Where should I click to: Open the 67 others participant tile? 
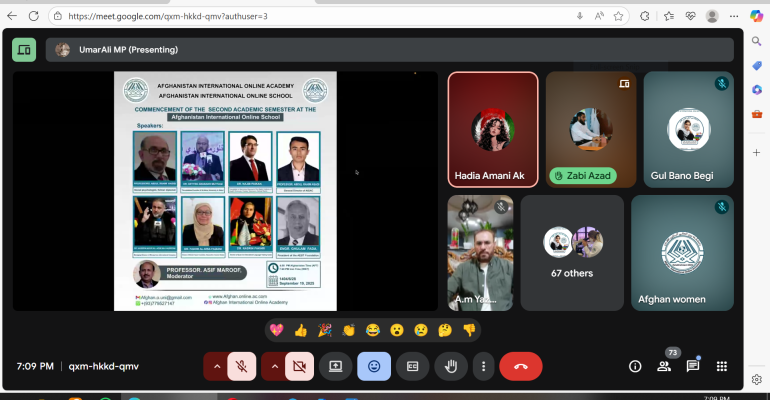tap(572, 252)
